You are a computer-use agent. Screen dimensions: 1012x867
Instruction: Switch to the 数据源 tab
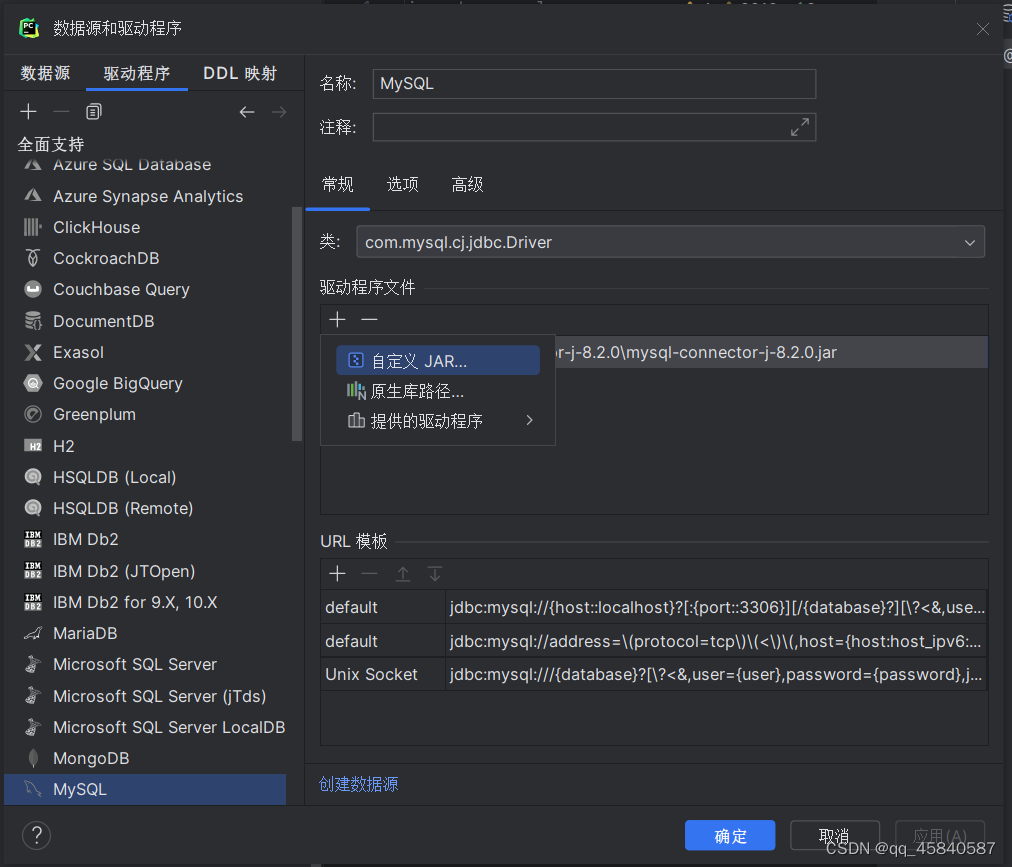(x=45, y=74)
